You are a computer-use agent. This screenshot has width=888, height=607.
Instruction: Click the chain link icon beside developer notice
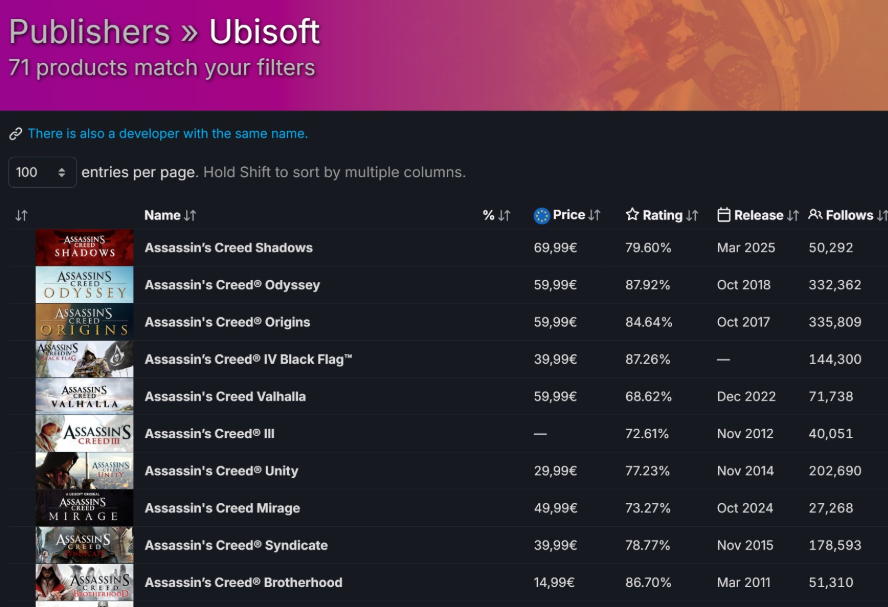[x=15, y=134]
